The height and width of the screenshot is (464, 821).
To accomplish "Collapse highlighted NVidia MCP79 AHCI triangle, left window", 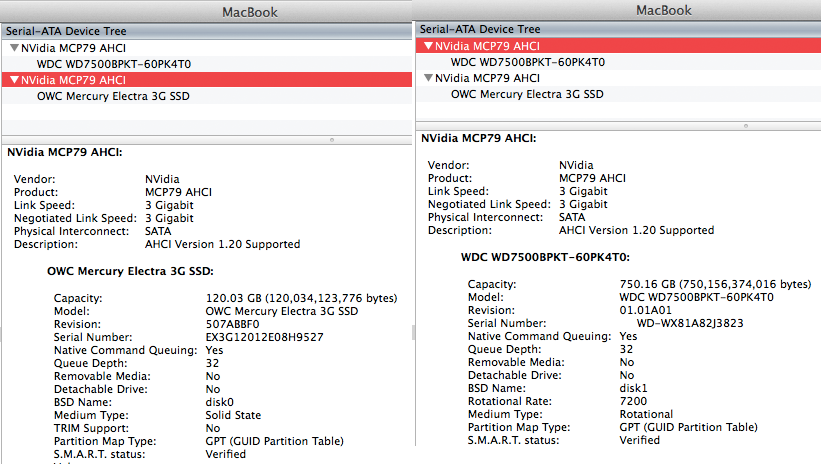I will 15,80.
